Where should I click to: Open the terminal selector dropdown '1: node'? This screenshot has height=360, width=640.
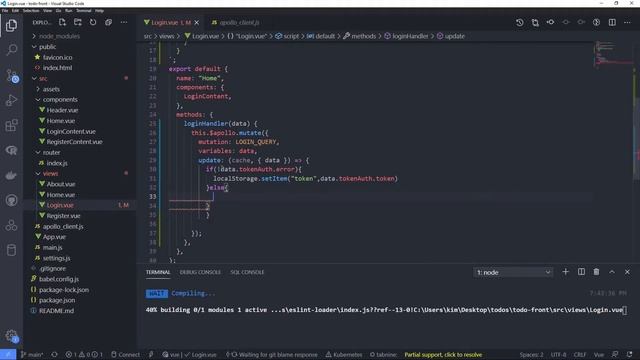pyautogui.click(x=513, y=272)
